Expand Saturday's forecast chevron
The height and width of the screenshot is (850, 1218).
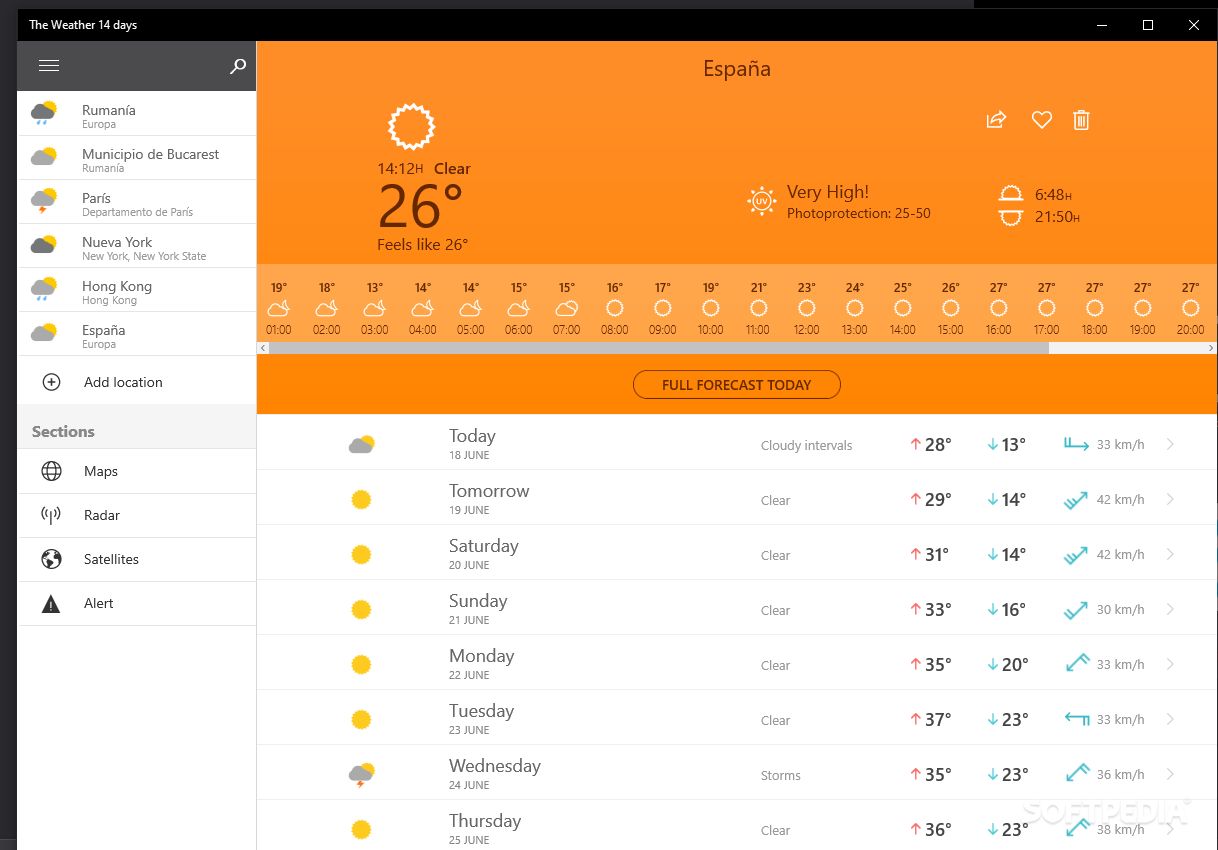coord(1170,554)
